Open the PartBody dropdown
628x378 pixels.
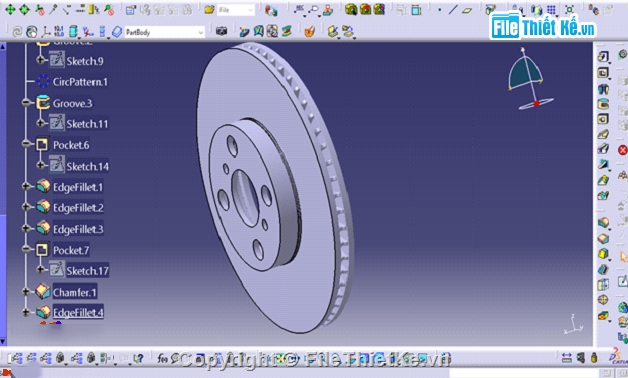pyautogui.click(x=201, y=32)
